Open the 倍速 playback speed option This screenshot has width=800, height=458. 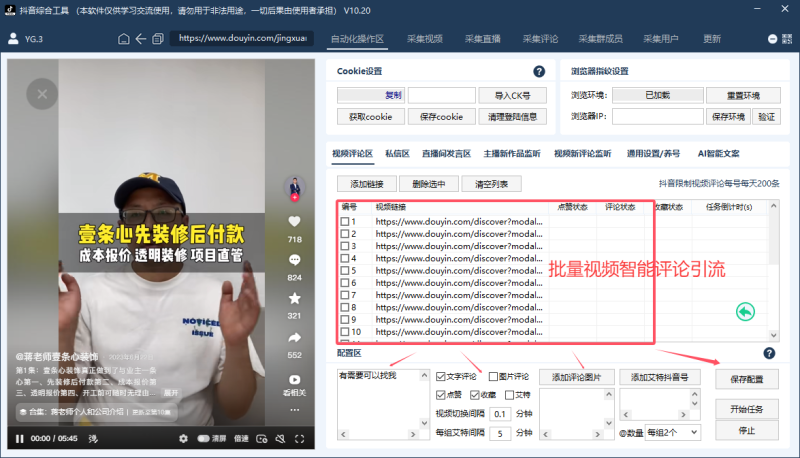(241, 439)
